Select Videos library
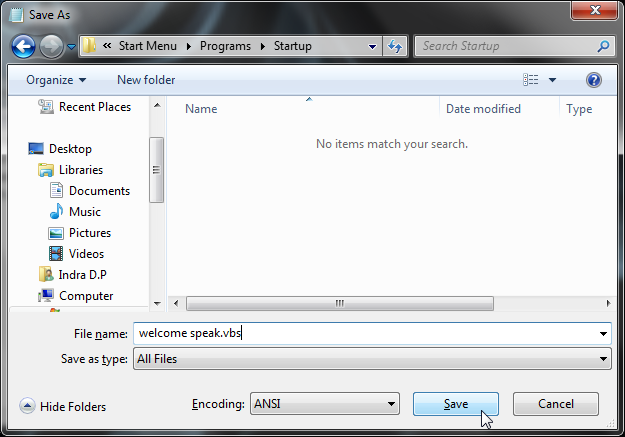The width and height of the screenshot is (625, 437). click(x=86, y=254)
